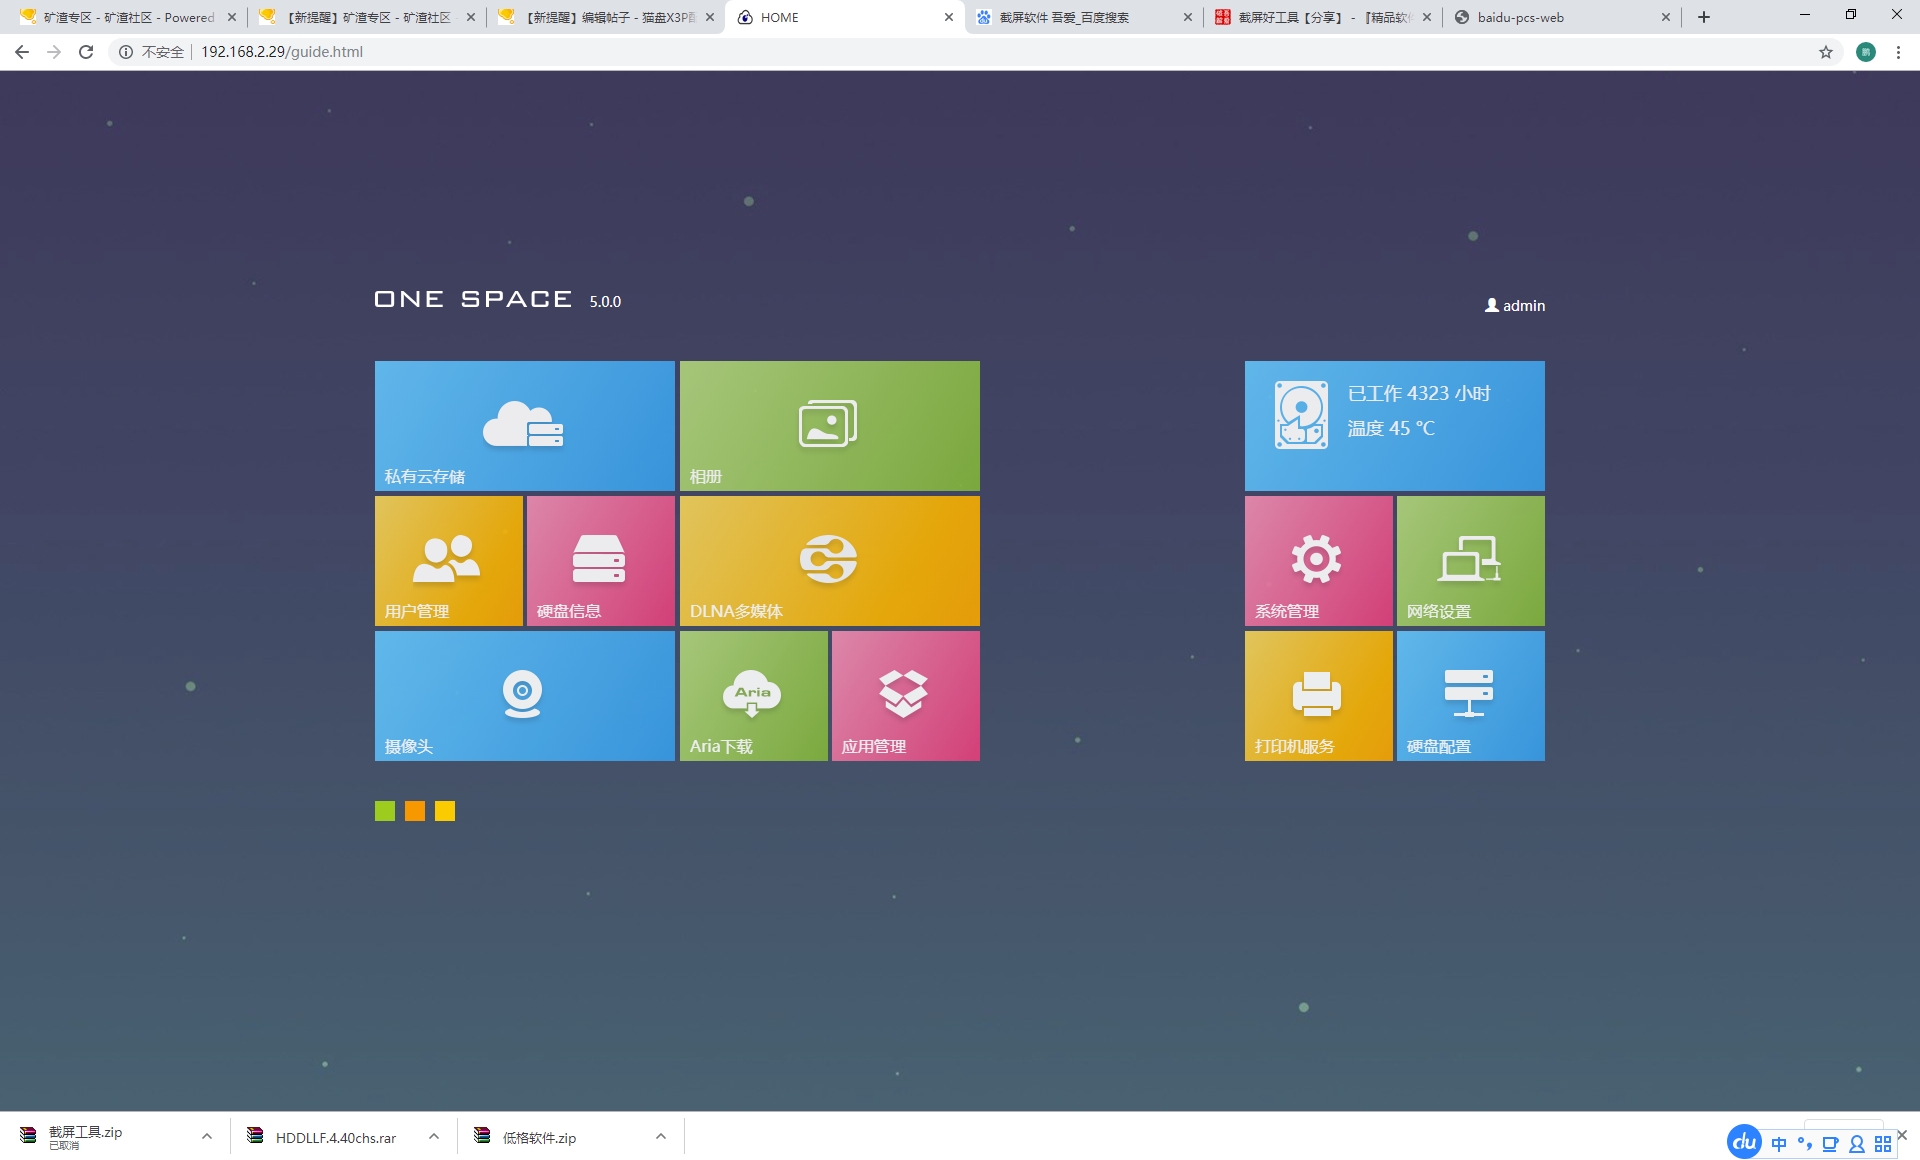Open the DLNA多媒体 tile
This screenshot has width=1920, height=1160.
click(x=829, y=560)
